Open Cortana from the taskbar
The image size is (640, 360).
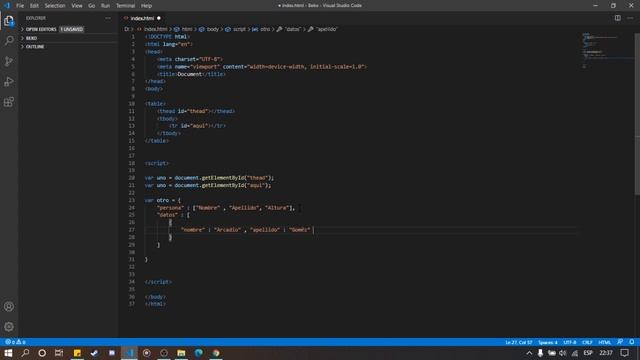tap(42, 353)
